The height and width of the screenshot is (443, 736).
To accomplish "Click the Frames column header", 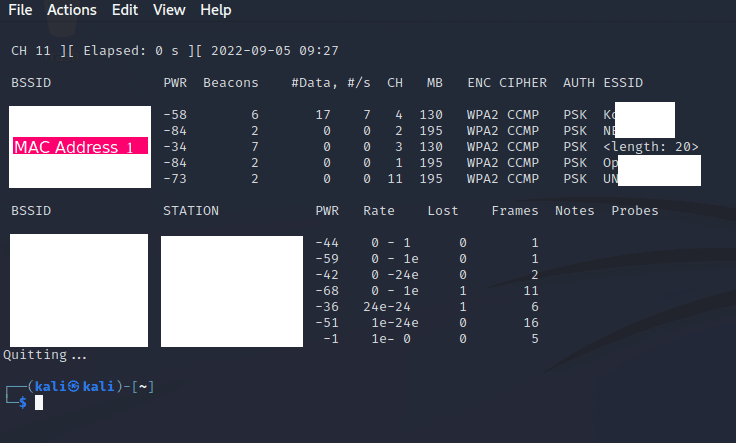I will coord(515,211).
